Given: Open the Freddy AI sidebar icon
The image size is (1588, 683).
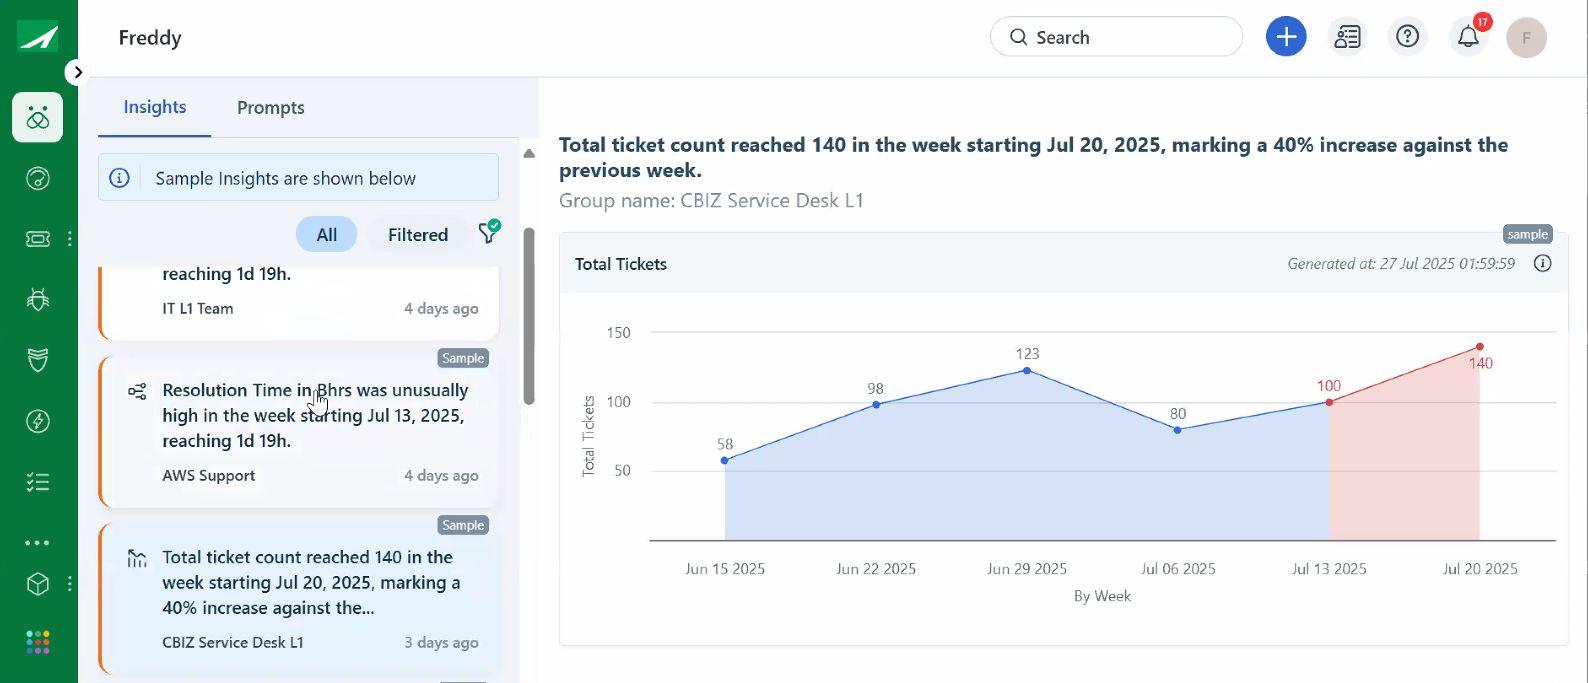Looking at the screenshot, I should (38, 118).
